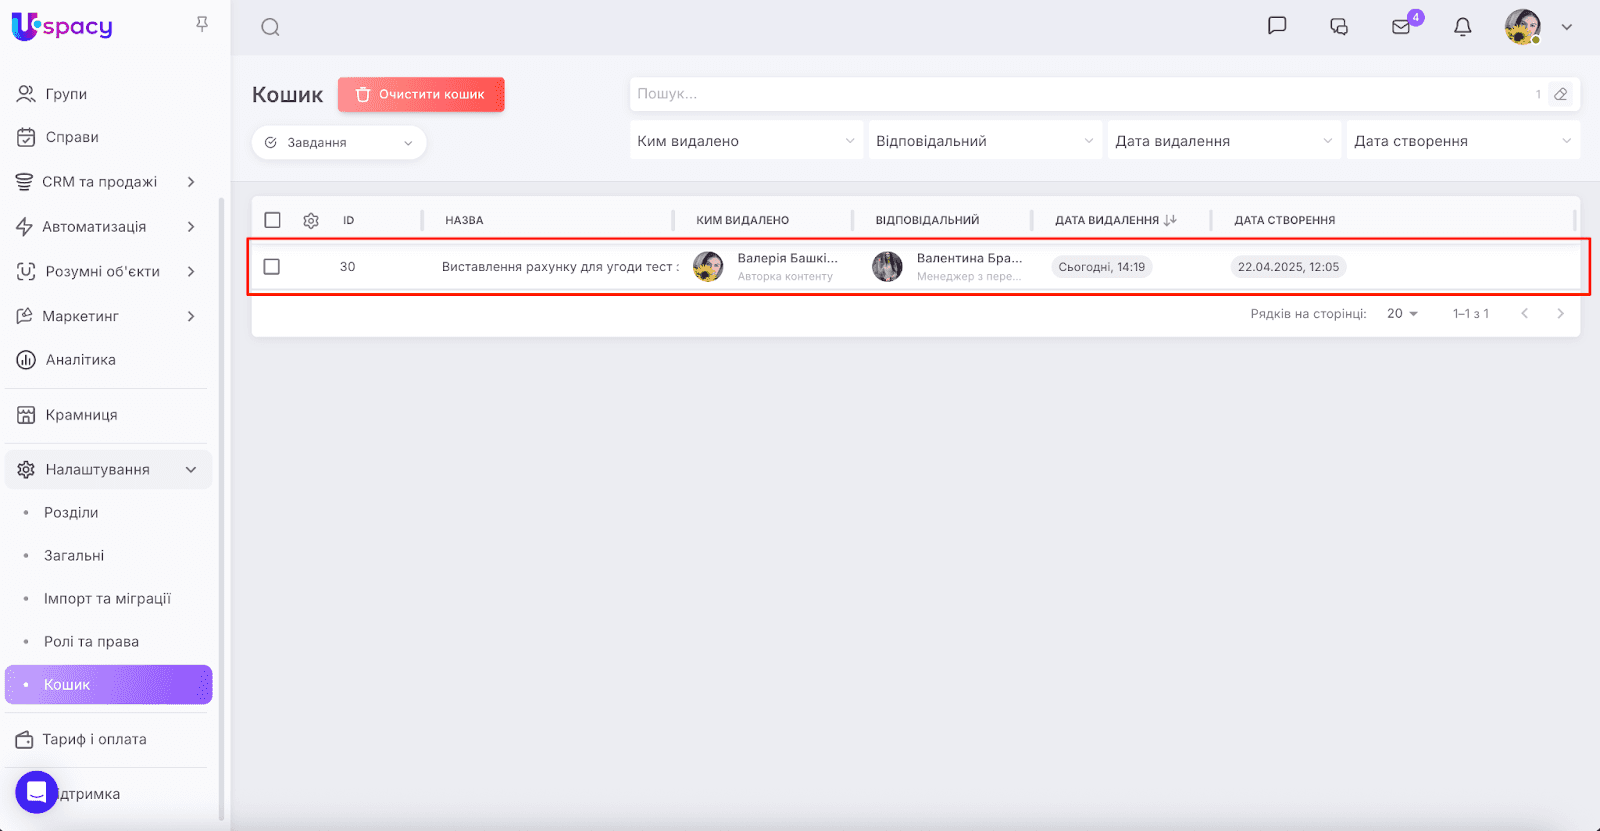
Task: Open the Відповідальний filter dropdown
Action: (985, 141)
